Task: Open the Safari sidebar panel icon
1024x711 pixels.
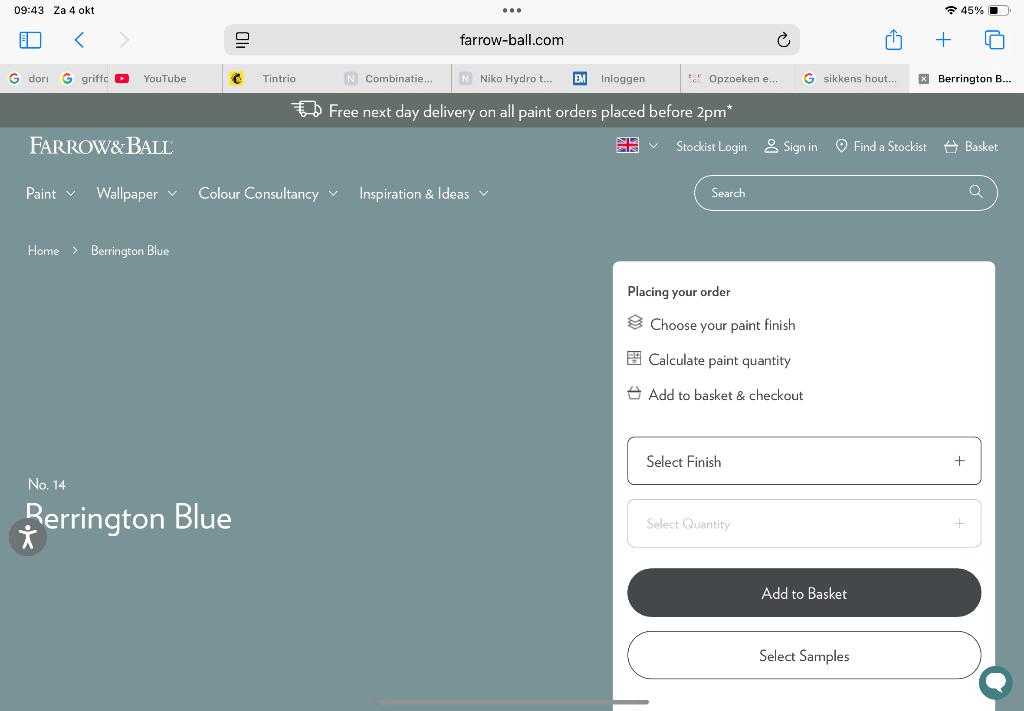Action: [x=30, y=40]
